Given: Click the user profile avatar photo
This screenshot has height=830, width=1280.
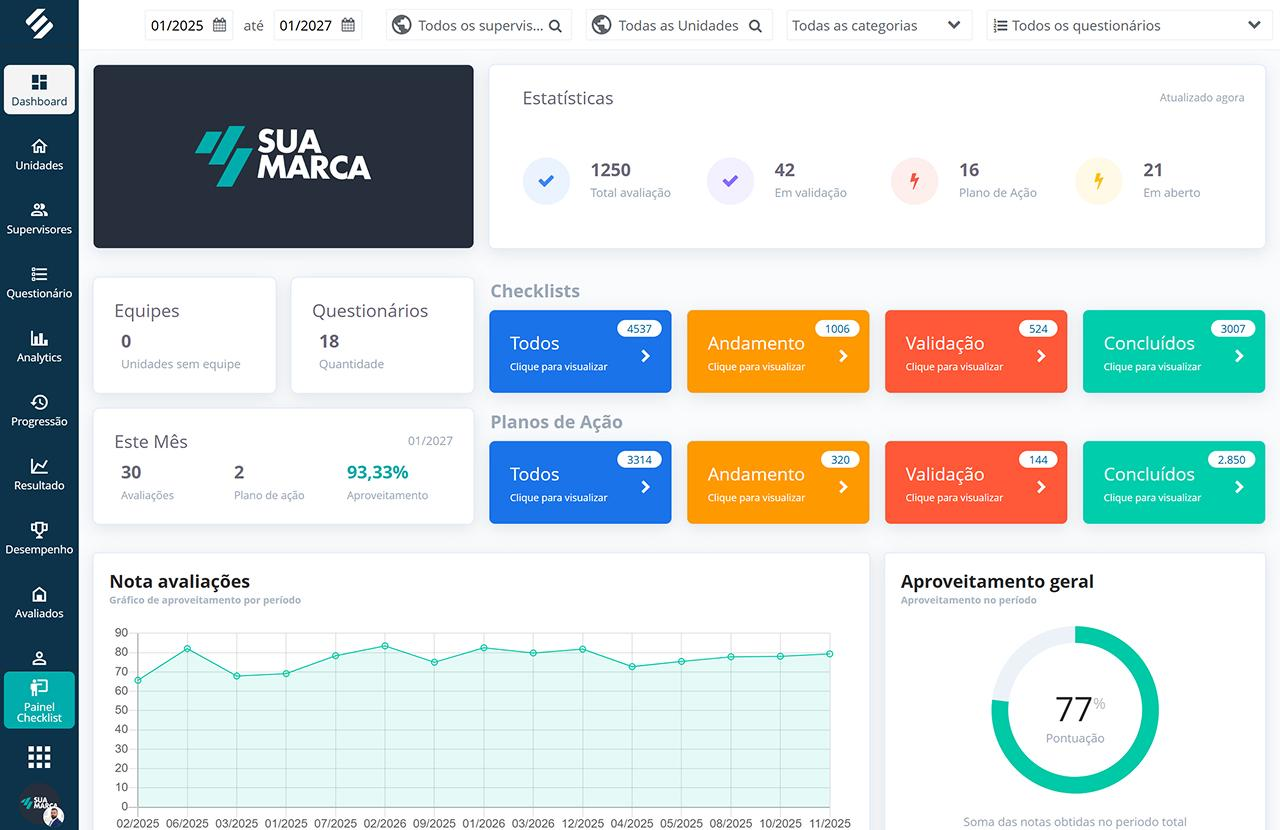Looking at the screenshot, I should (x=52, y=815).
